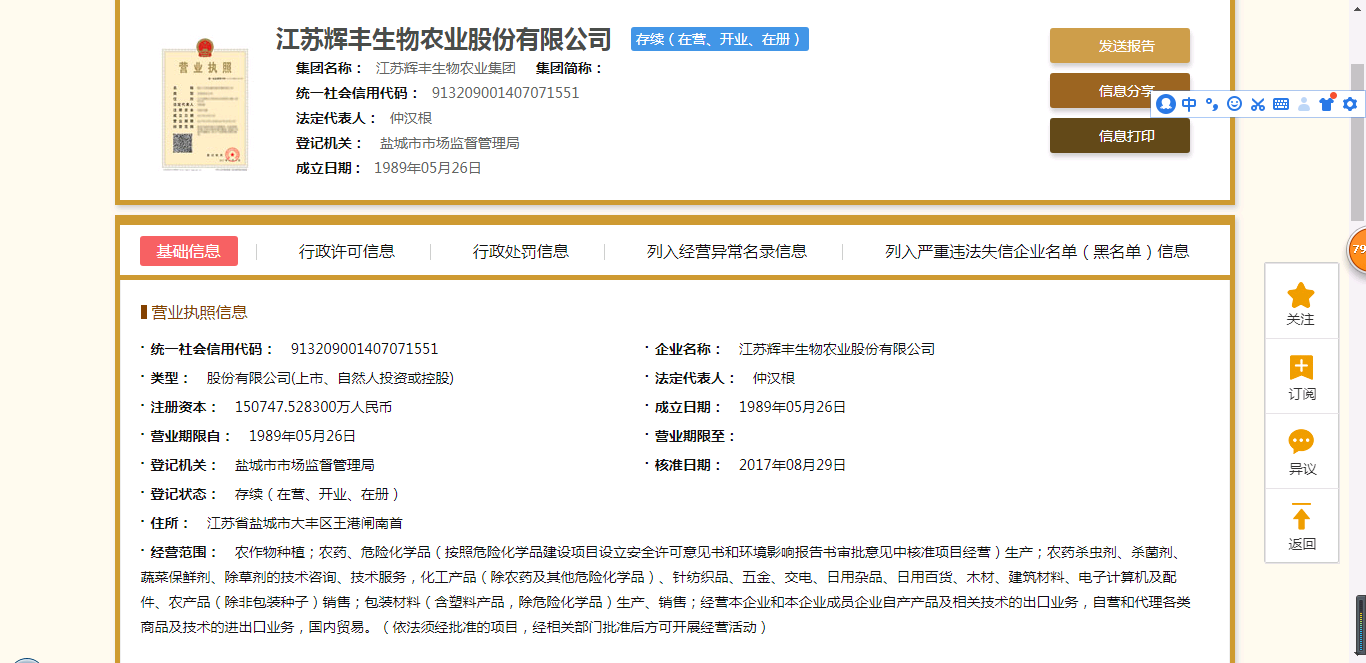
Task: Open IME settings gear icon
Action: point(1350,104)
